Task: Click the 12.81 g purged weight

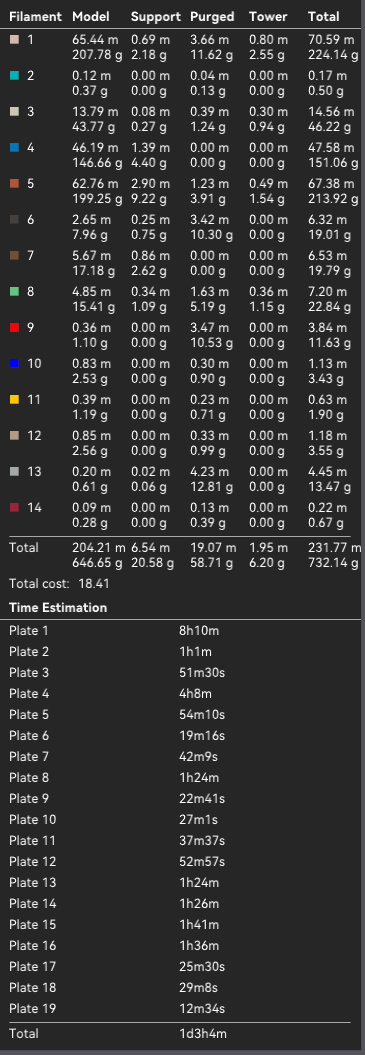Action: tap(211, 486)
